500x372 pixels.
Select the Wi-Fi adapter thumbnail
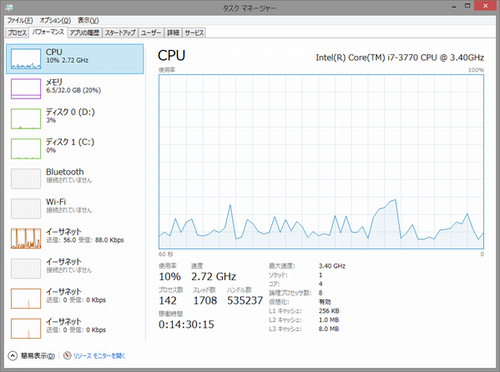coord(26,209)
